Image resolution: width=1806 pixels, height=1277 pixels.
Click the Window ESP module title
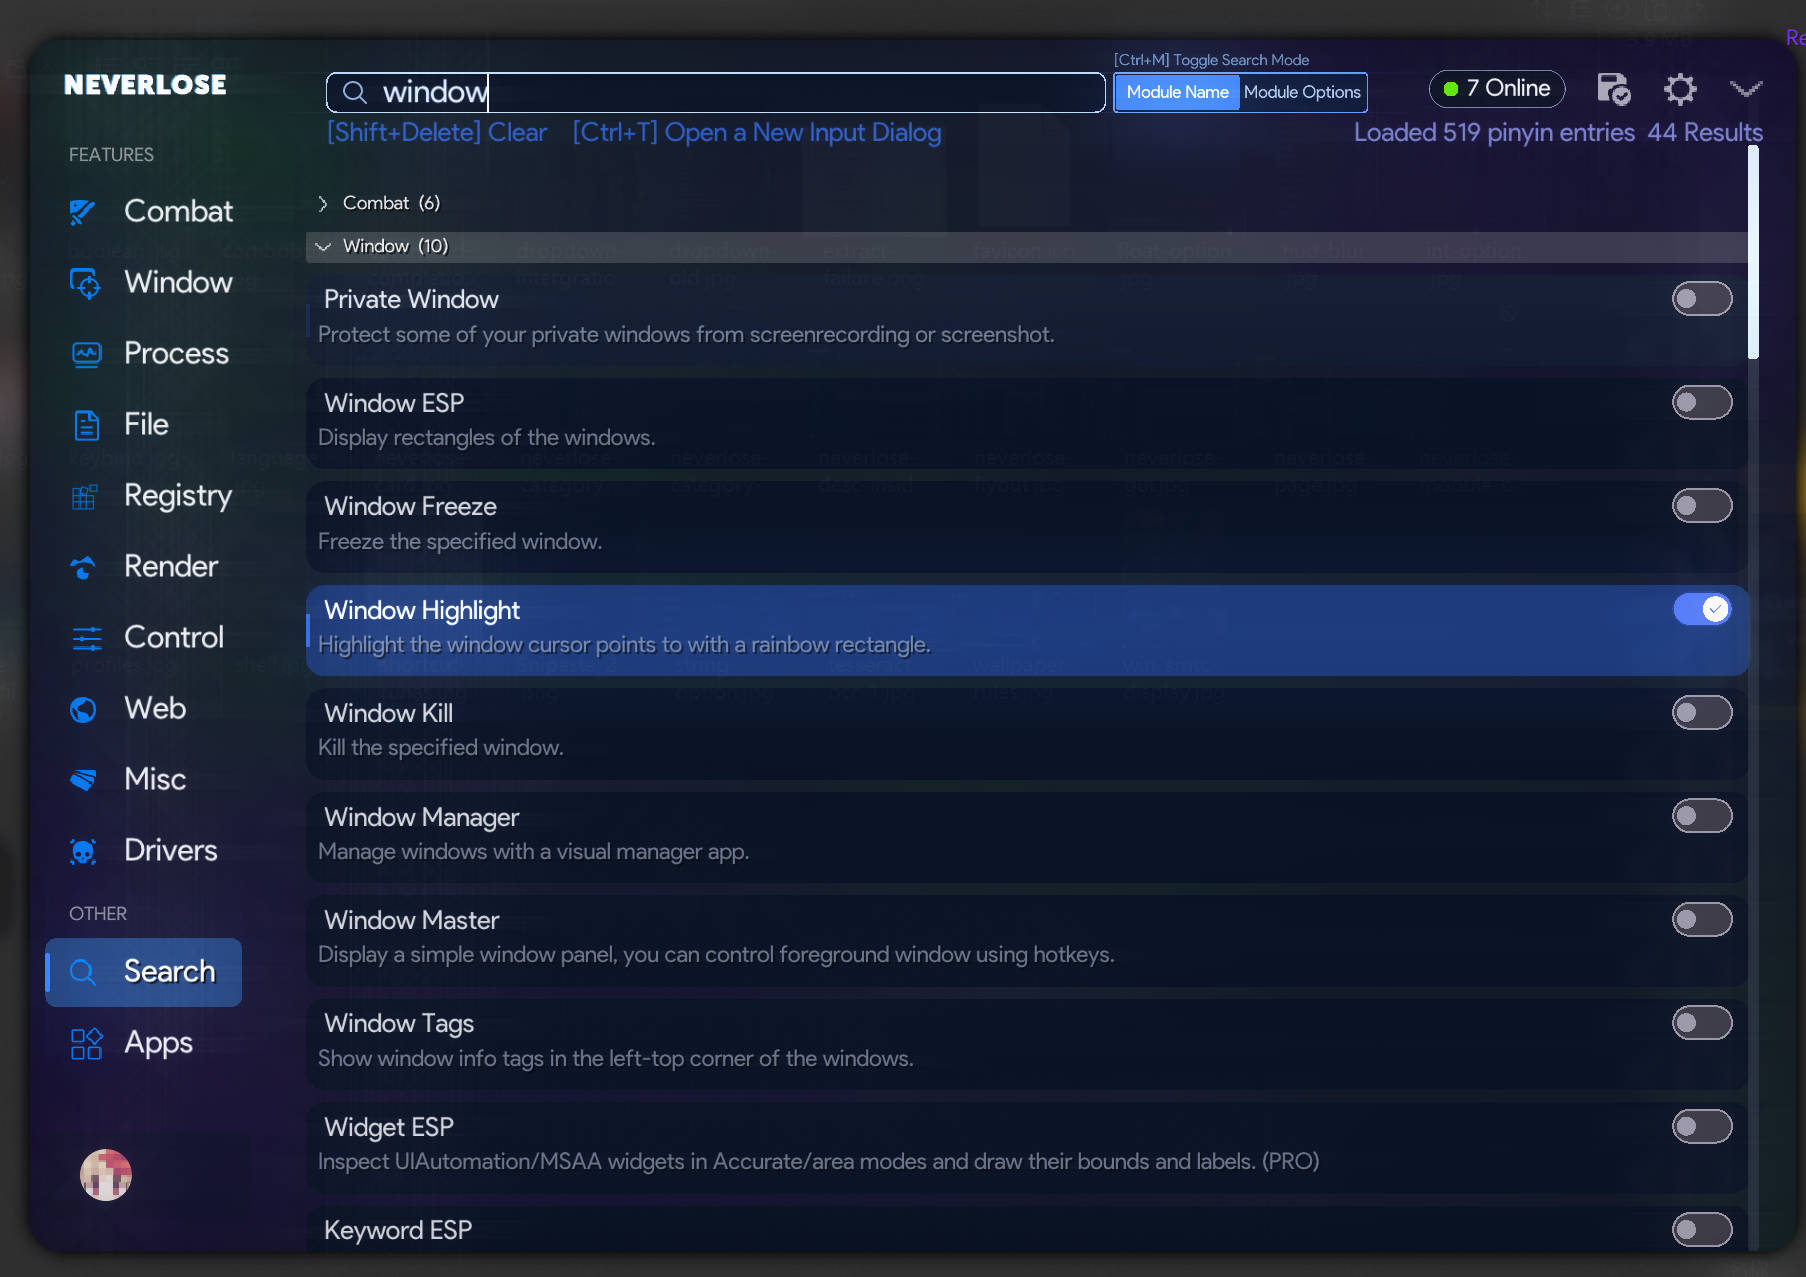tap(394, 403)
